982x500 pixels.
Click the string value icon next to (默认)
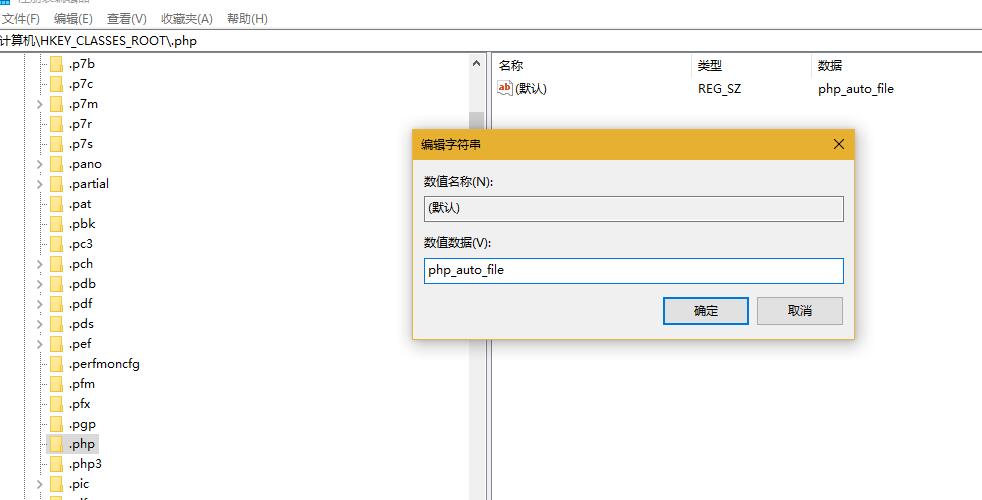pos(505,89)
